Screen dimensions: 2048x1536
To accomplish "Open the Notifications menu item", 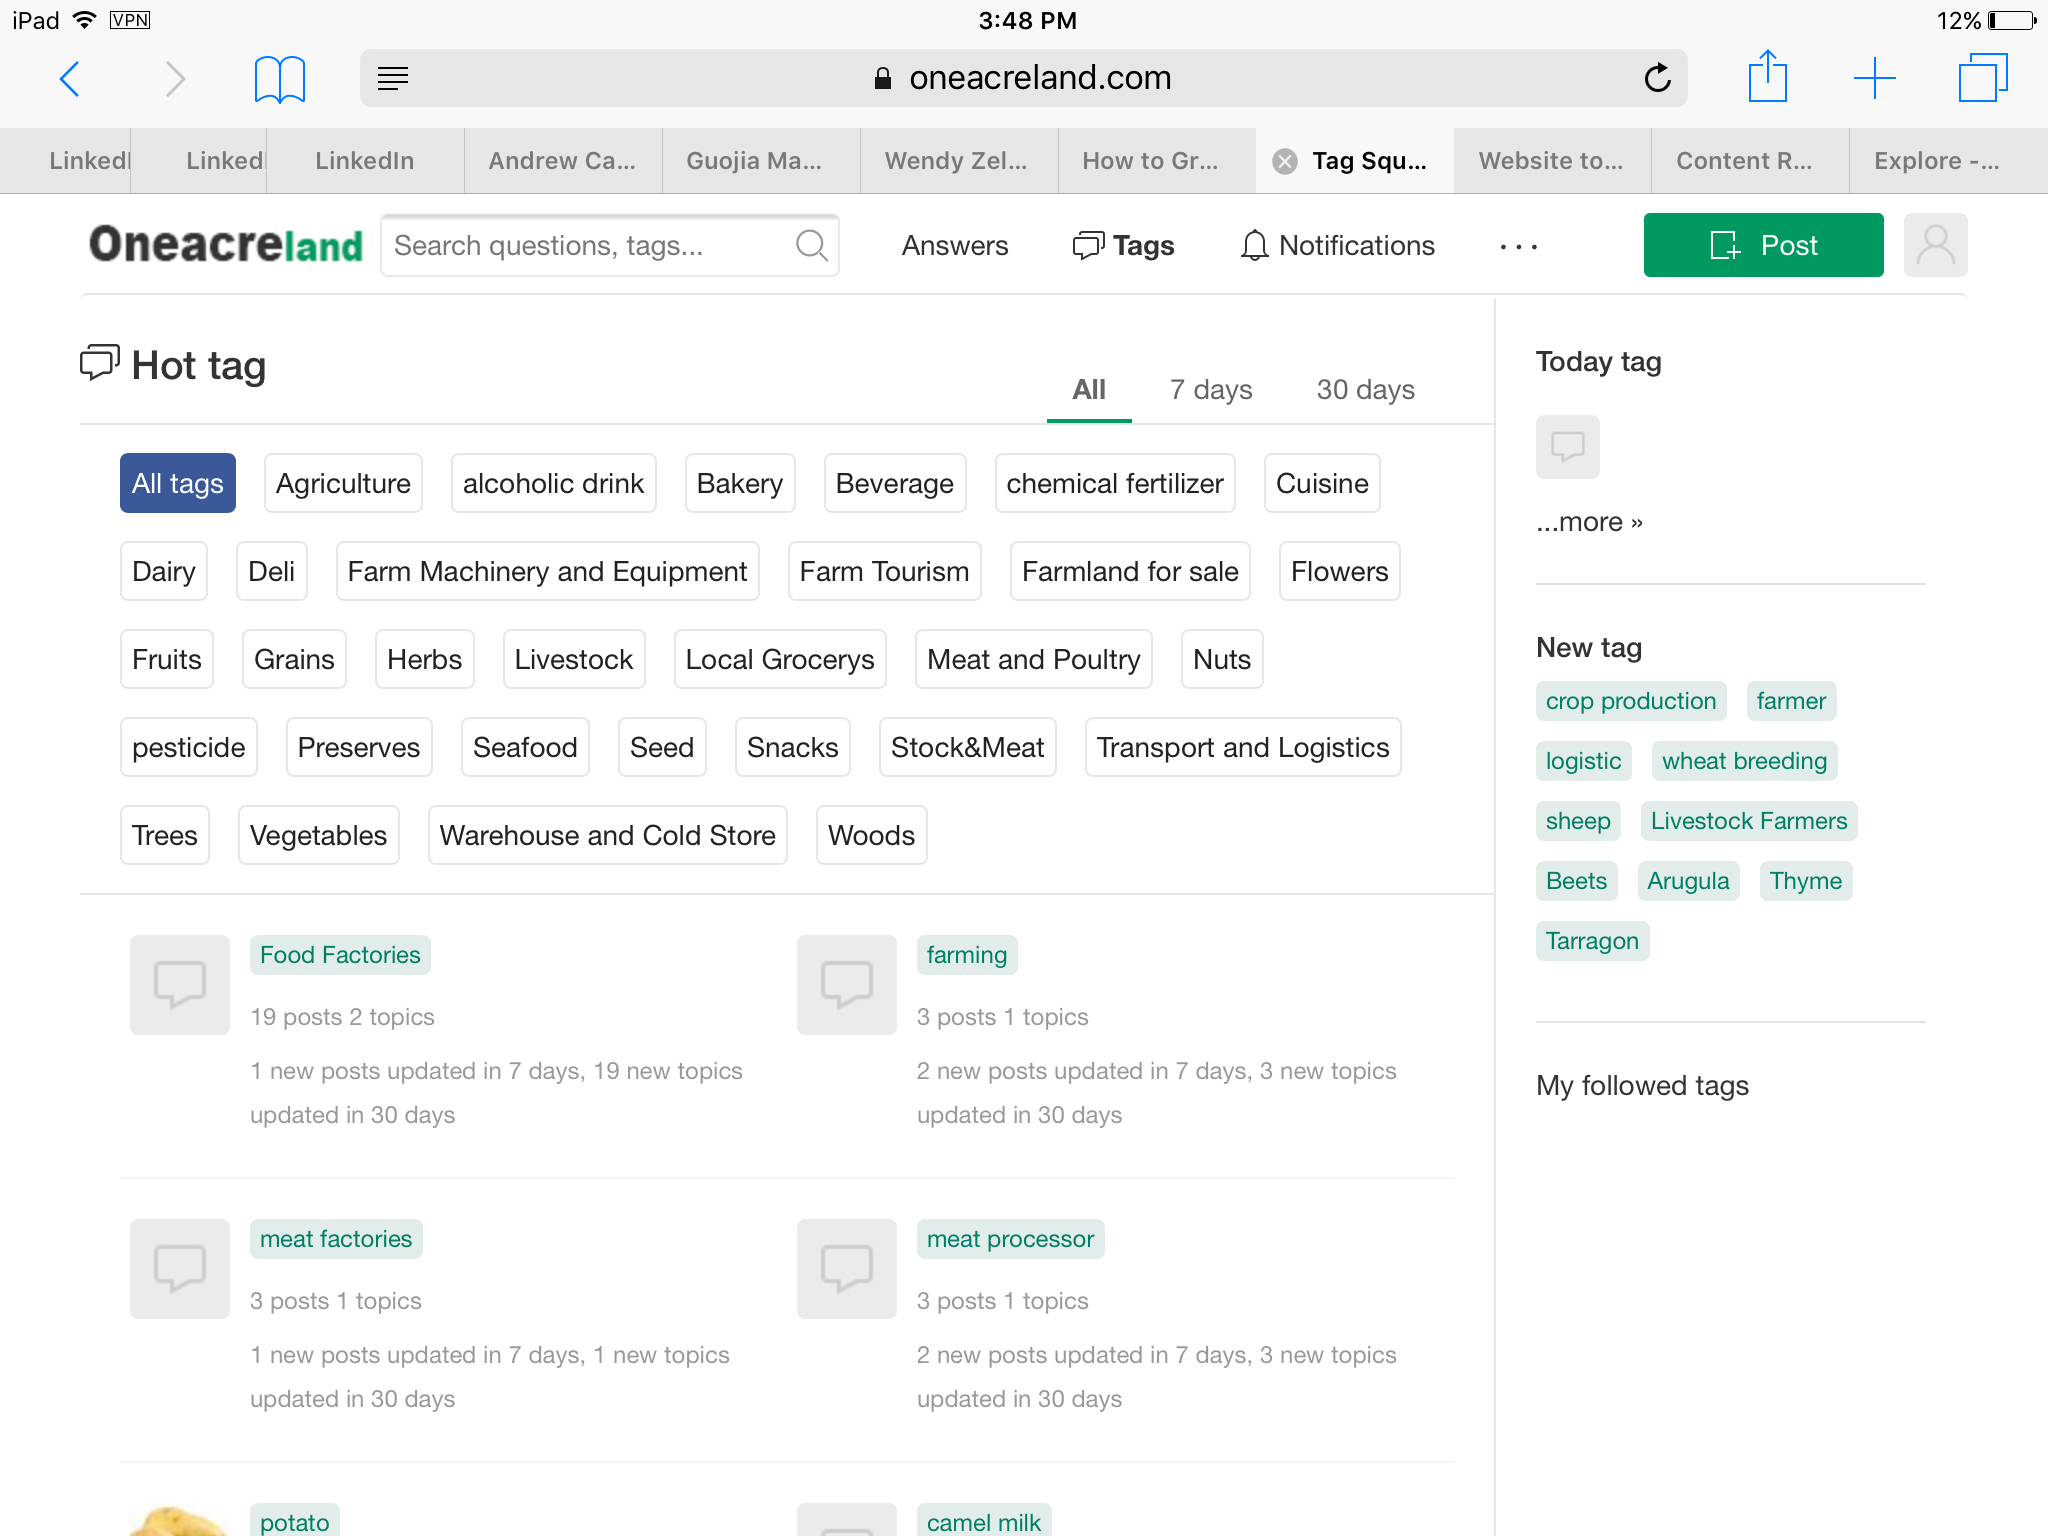I will tap(1338, 246).
